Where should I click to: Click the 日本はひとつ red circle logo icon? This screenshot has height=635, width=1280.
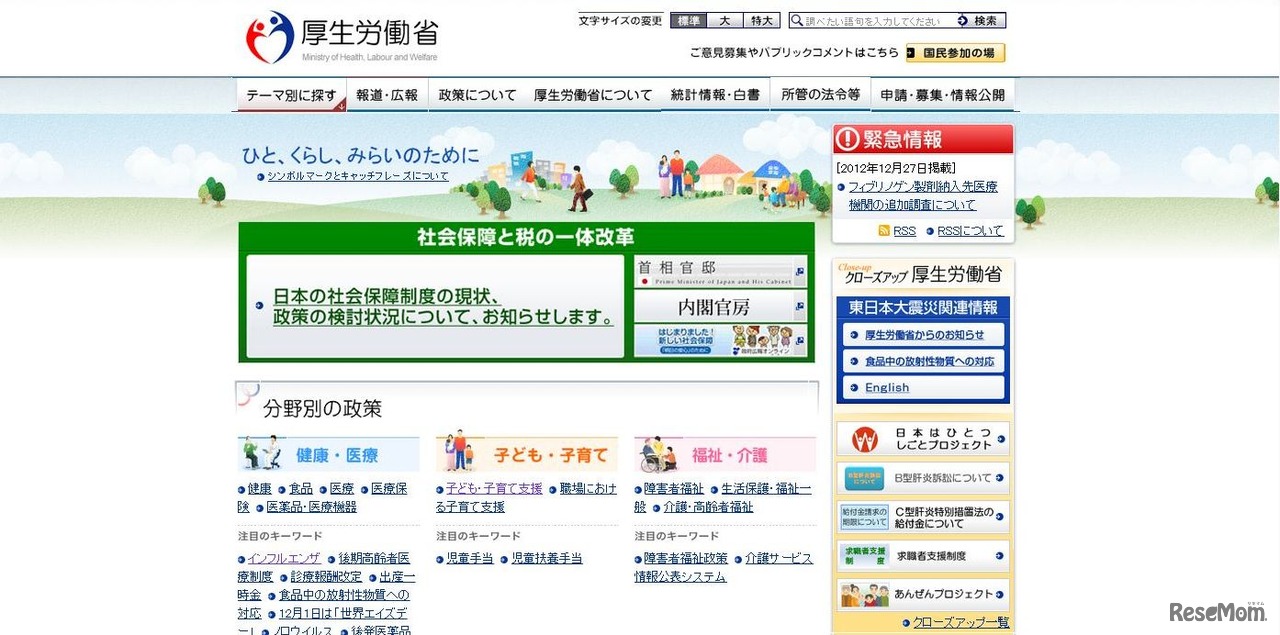864,439
